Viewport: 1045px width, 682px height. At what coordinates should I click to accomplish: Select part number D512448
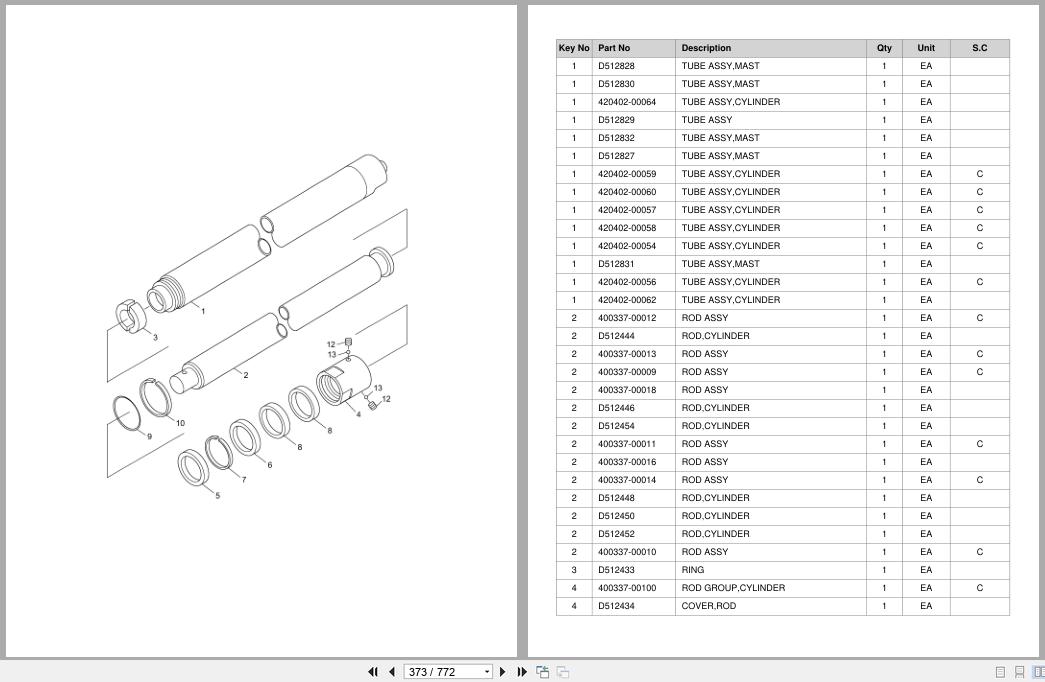click(x=616, y=498)
